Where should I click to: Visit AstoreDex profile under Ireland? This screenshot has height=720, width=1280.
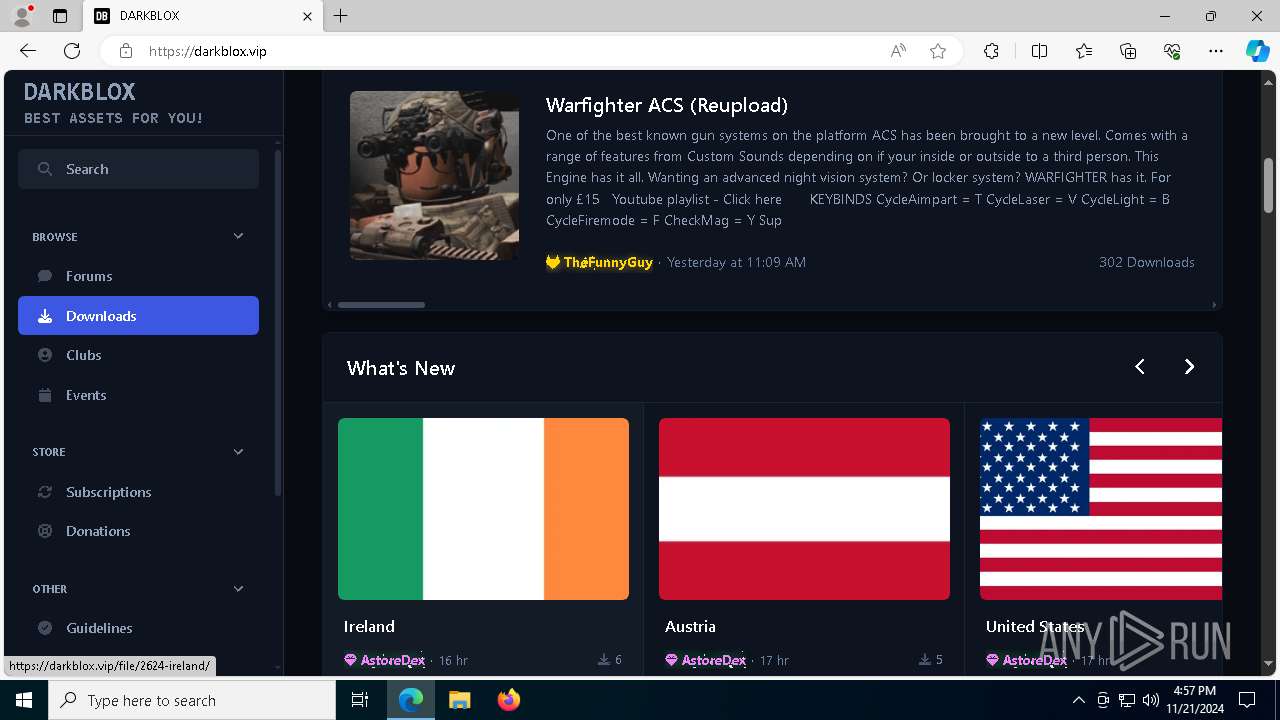[385, 660]
